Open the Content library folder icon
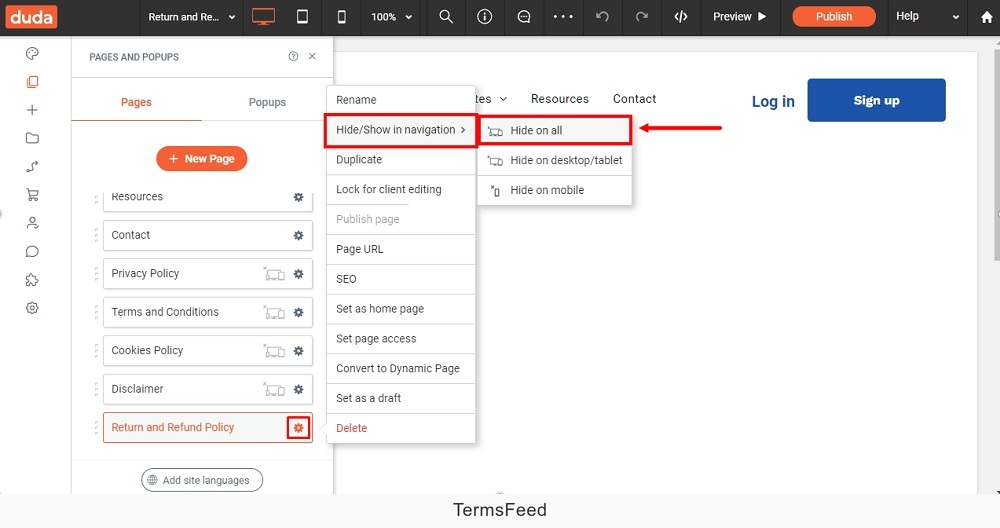This screenshot has height=528, width=1000. point(32,138)
